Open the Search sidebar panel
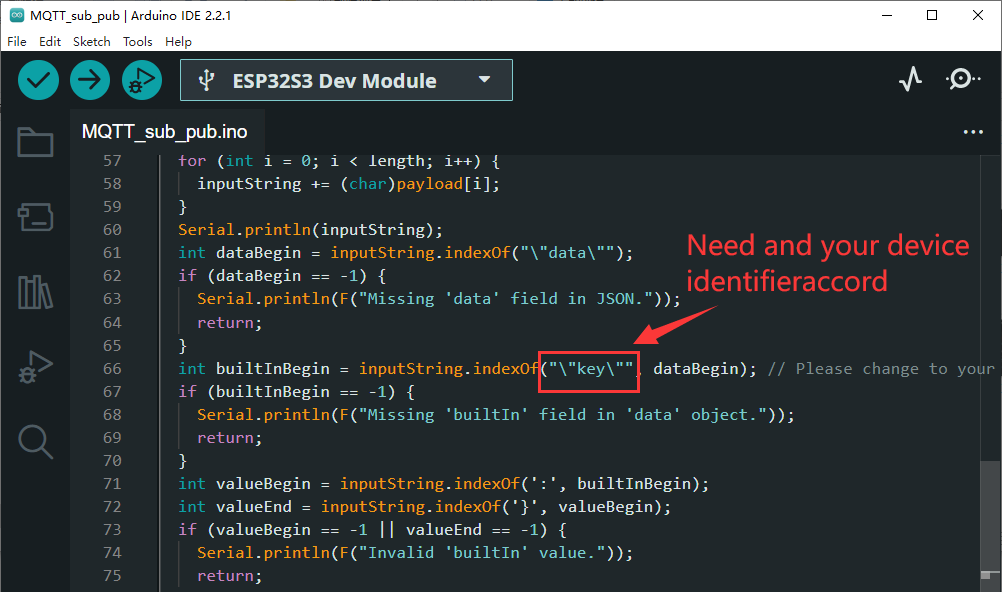This screenshot has height=592, width=1002. (x=35, y=440)
